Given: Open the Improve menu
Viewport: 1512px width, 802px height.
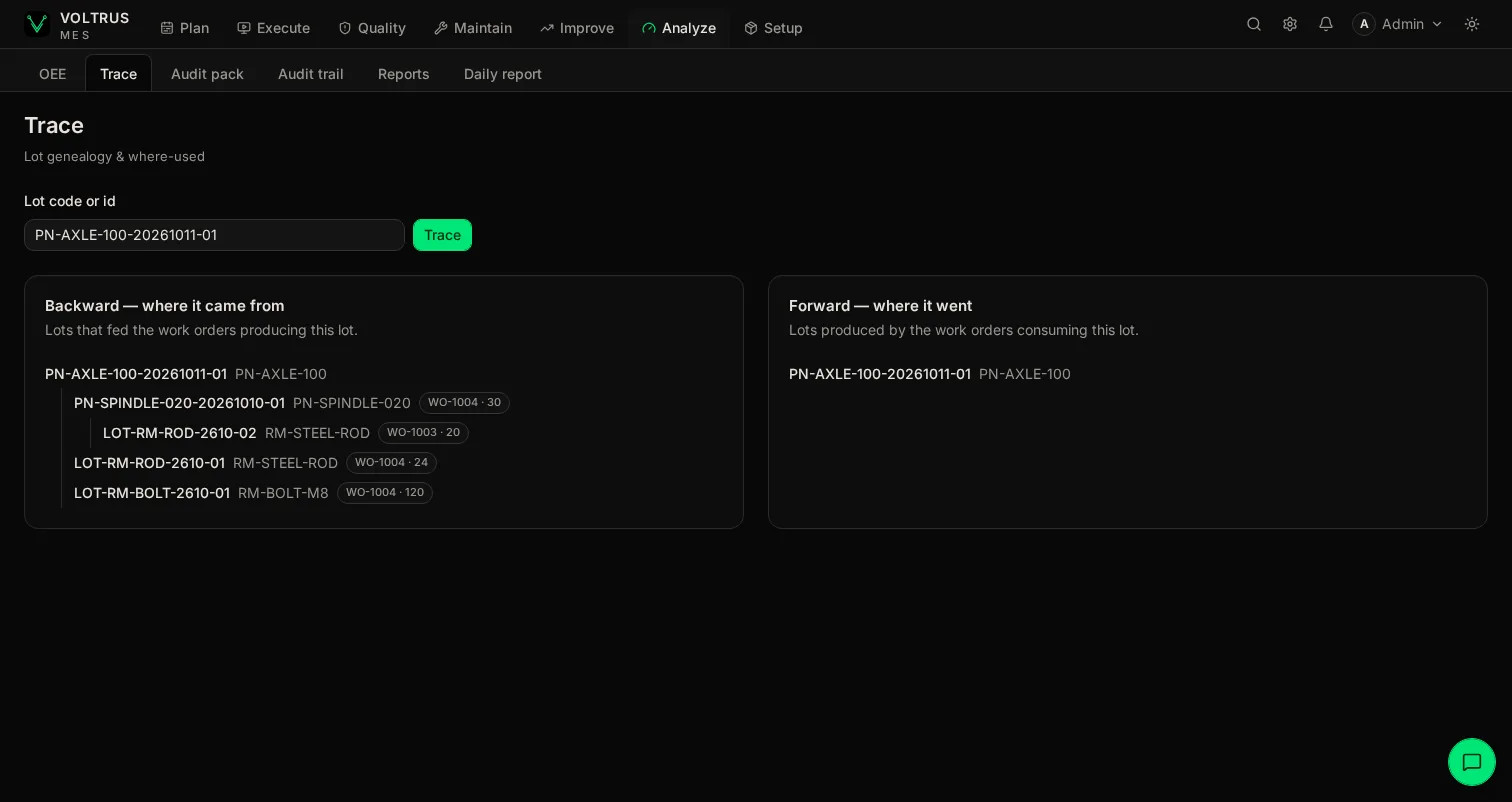Looking at the screenshot, I should click(x=577, y=28).
